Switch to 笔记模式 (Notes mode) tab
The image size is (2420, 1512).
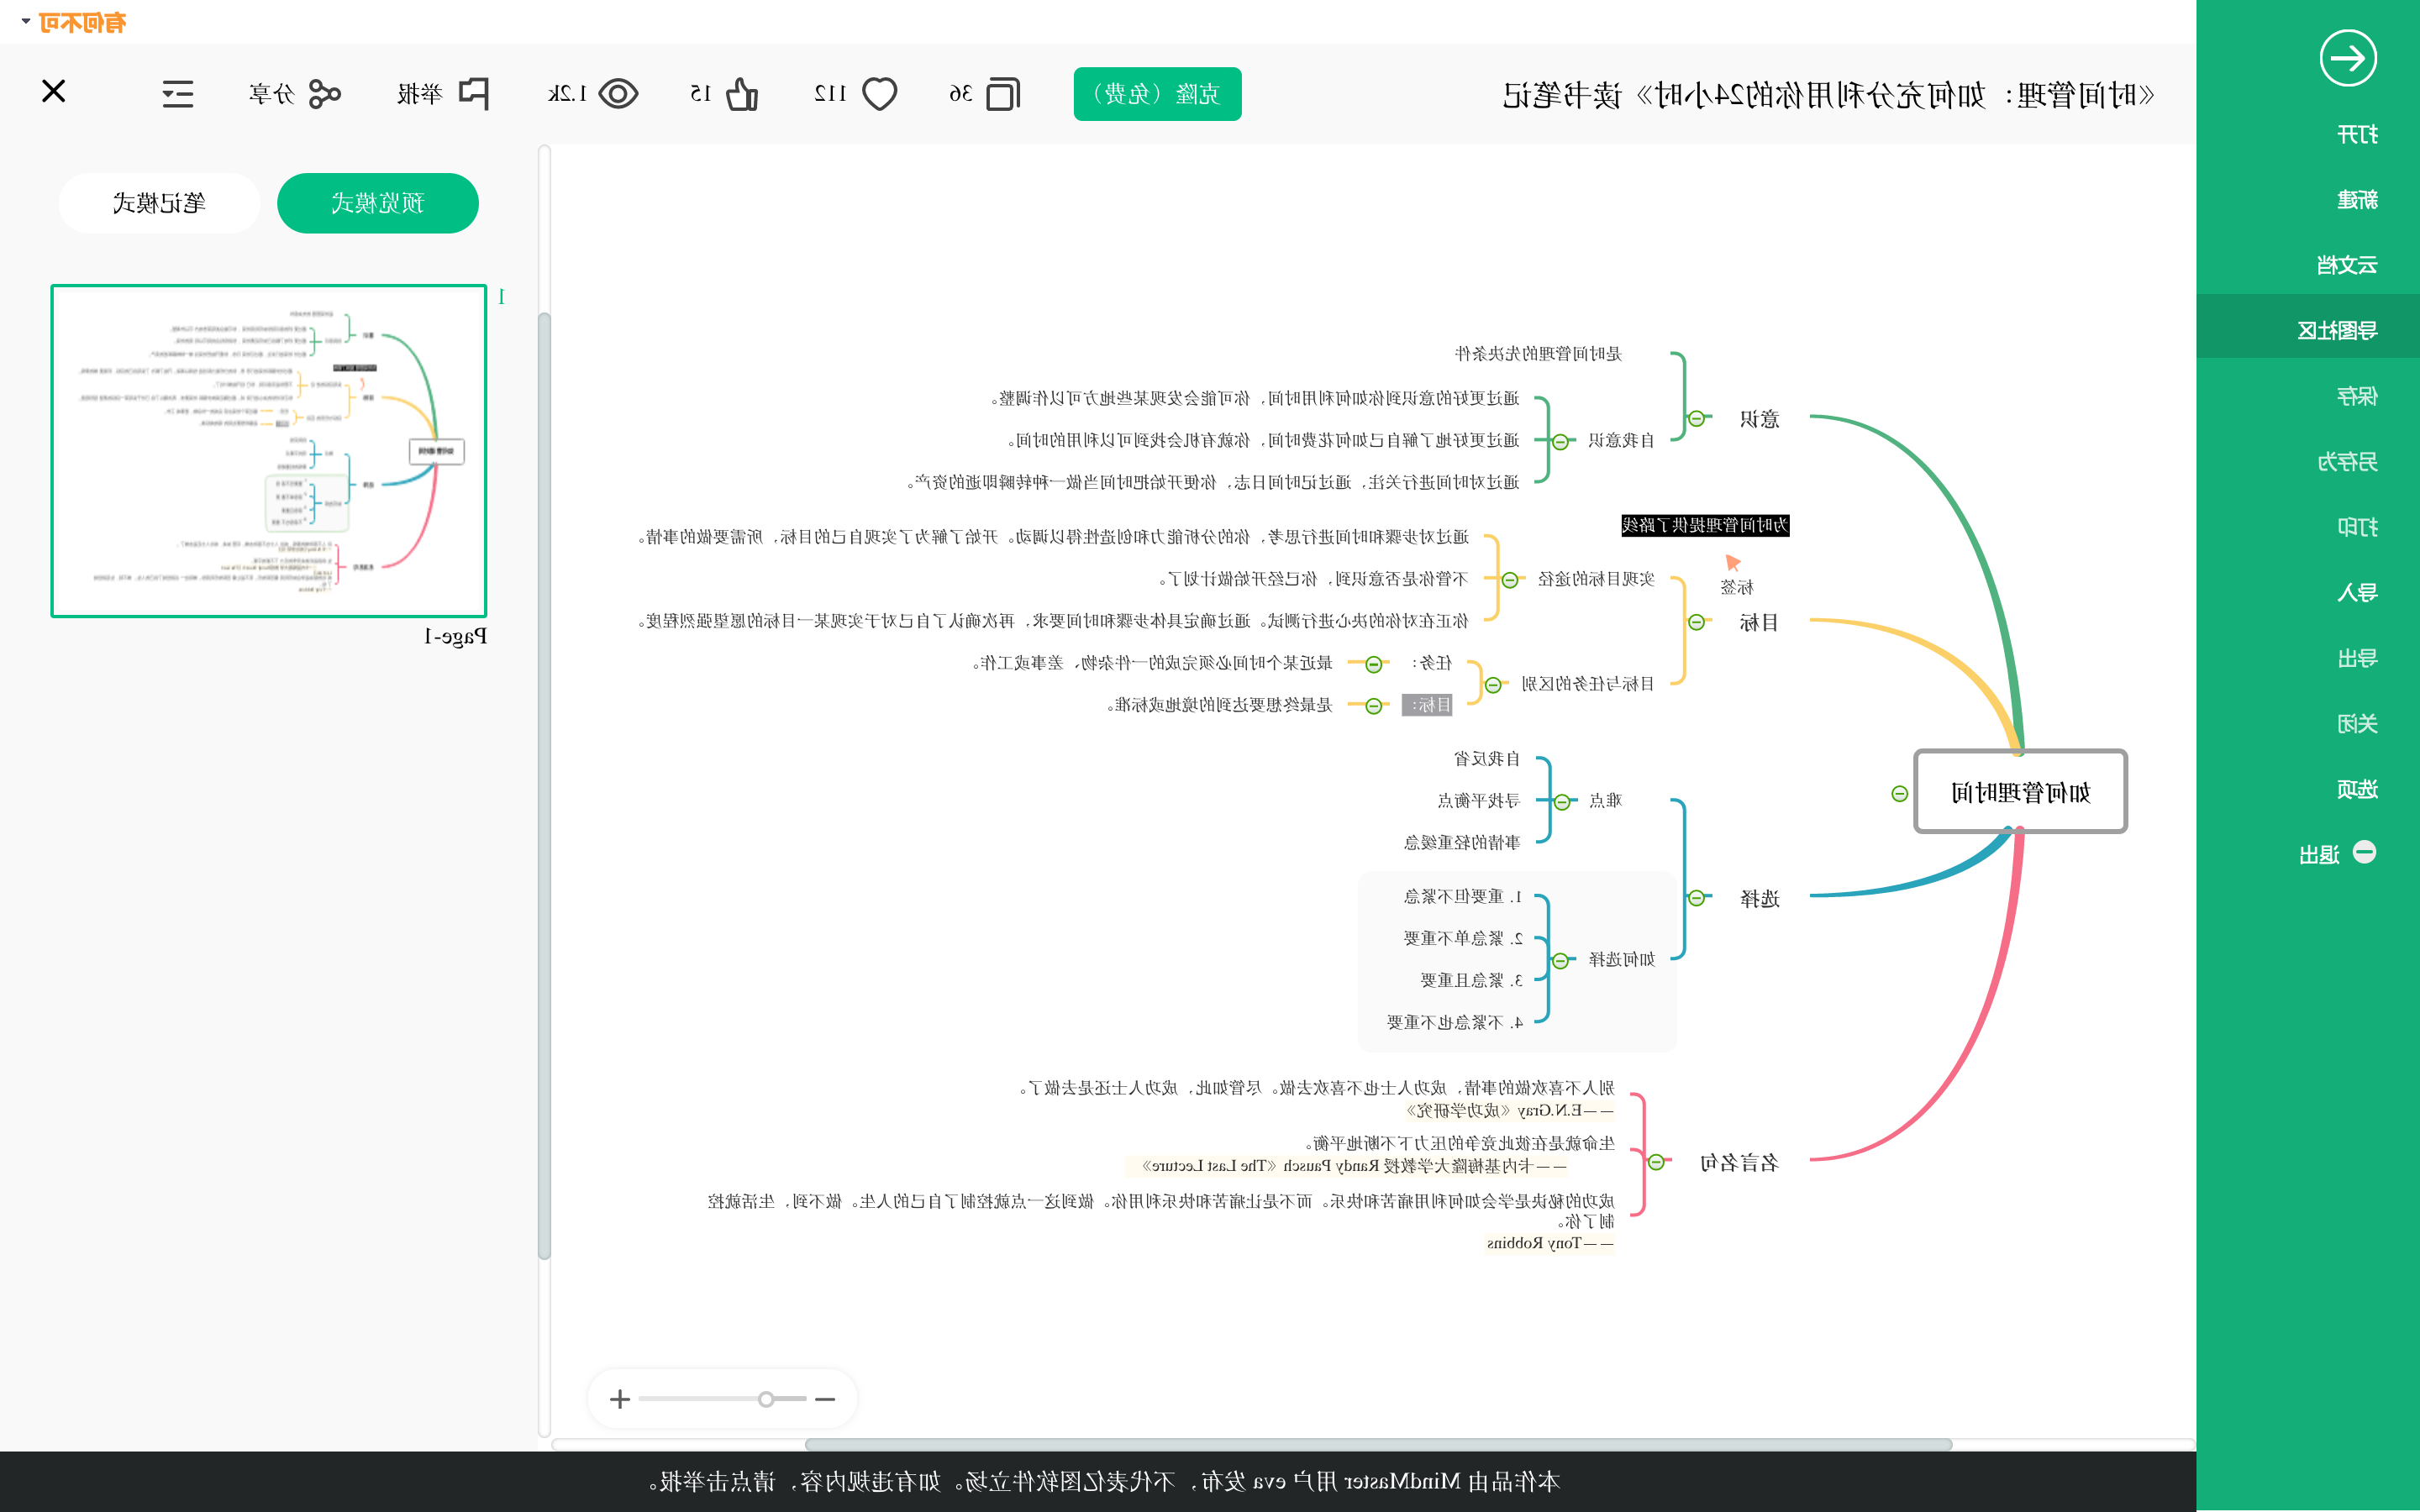159,203
